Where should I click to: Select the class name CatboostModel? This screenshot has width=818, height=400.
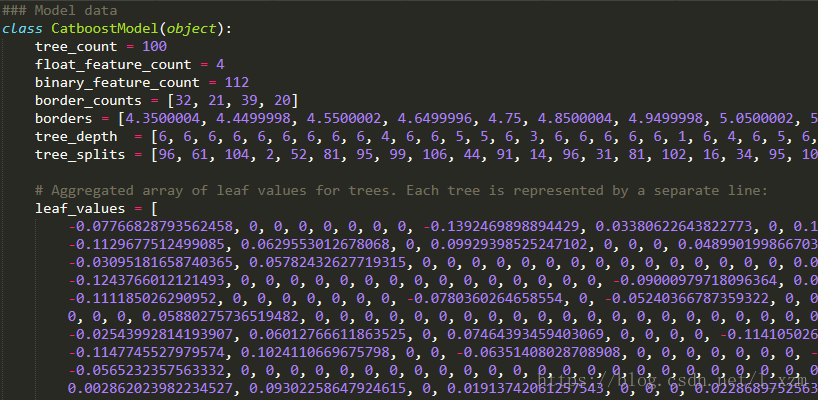pyautogui.click(x=105, y=28)
